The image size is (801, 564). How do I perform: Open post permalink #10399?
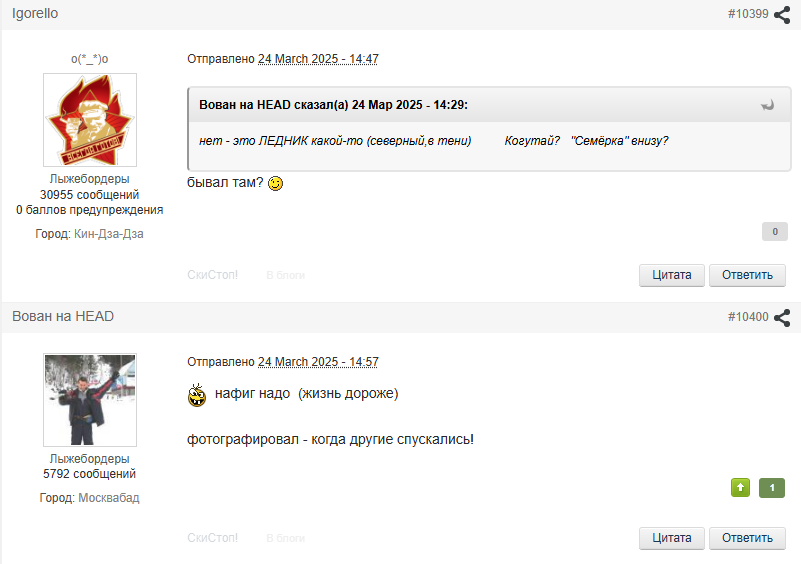click(x=748, y=14)
